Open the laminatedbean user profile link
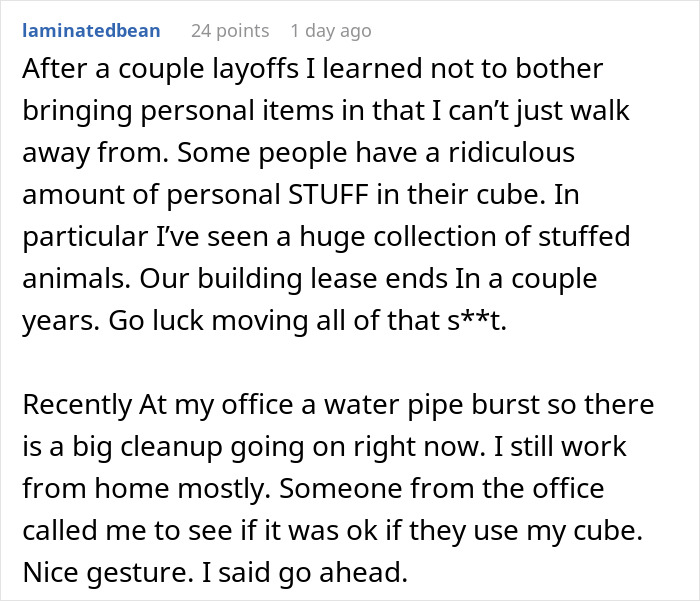The height and width of the screenshot is (601, 700). click(90, 30)
